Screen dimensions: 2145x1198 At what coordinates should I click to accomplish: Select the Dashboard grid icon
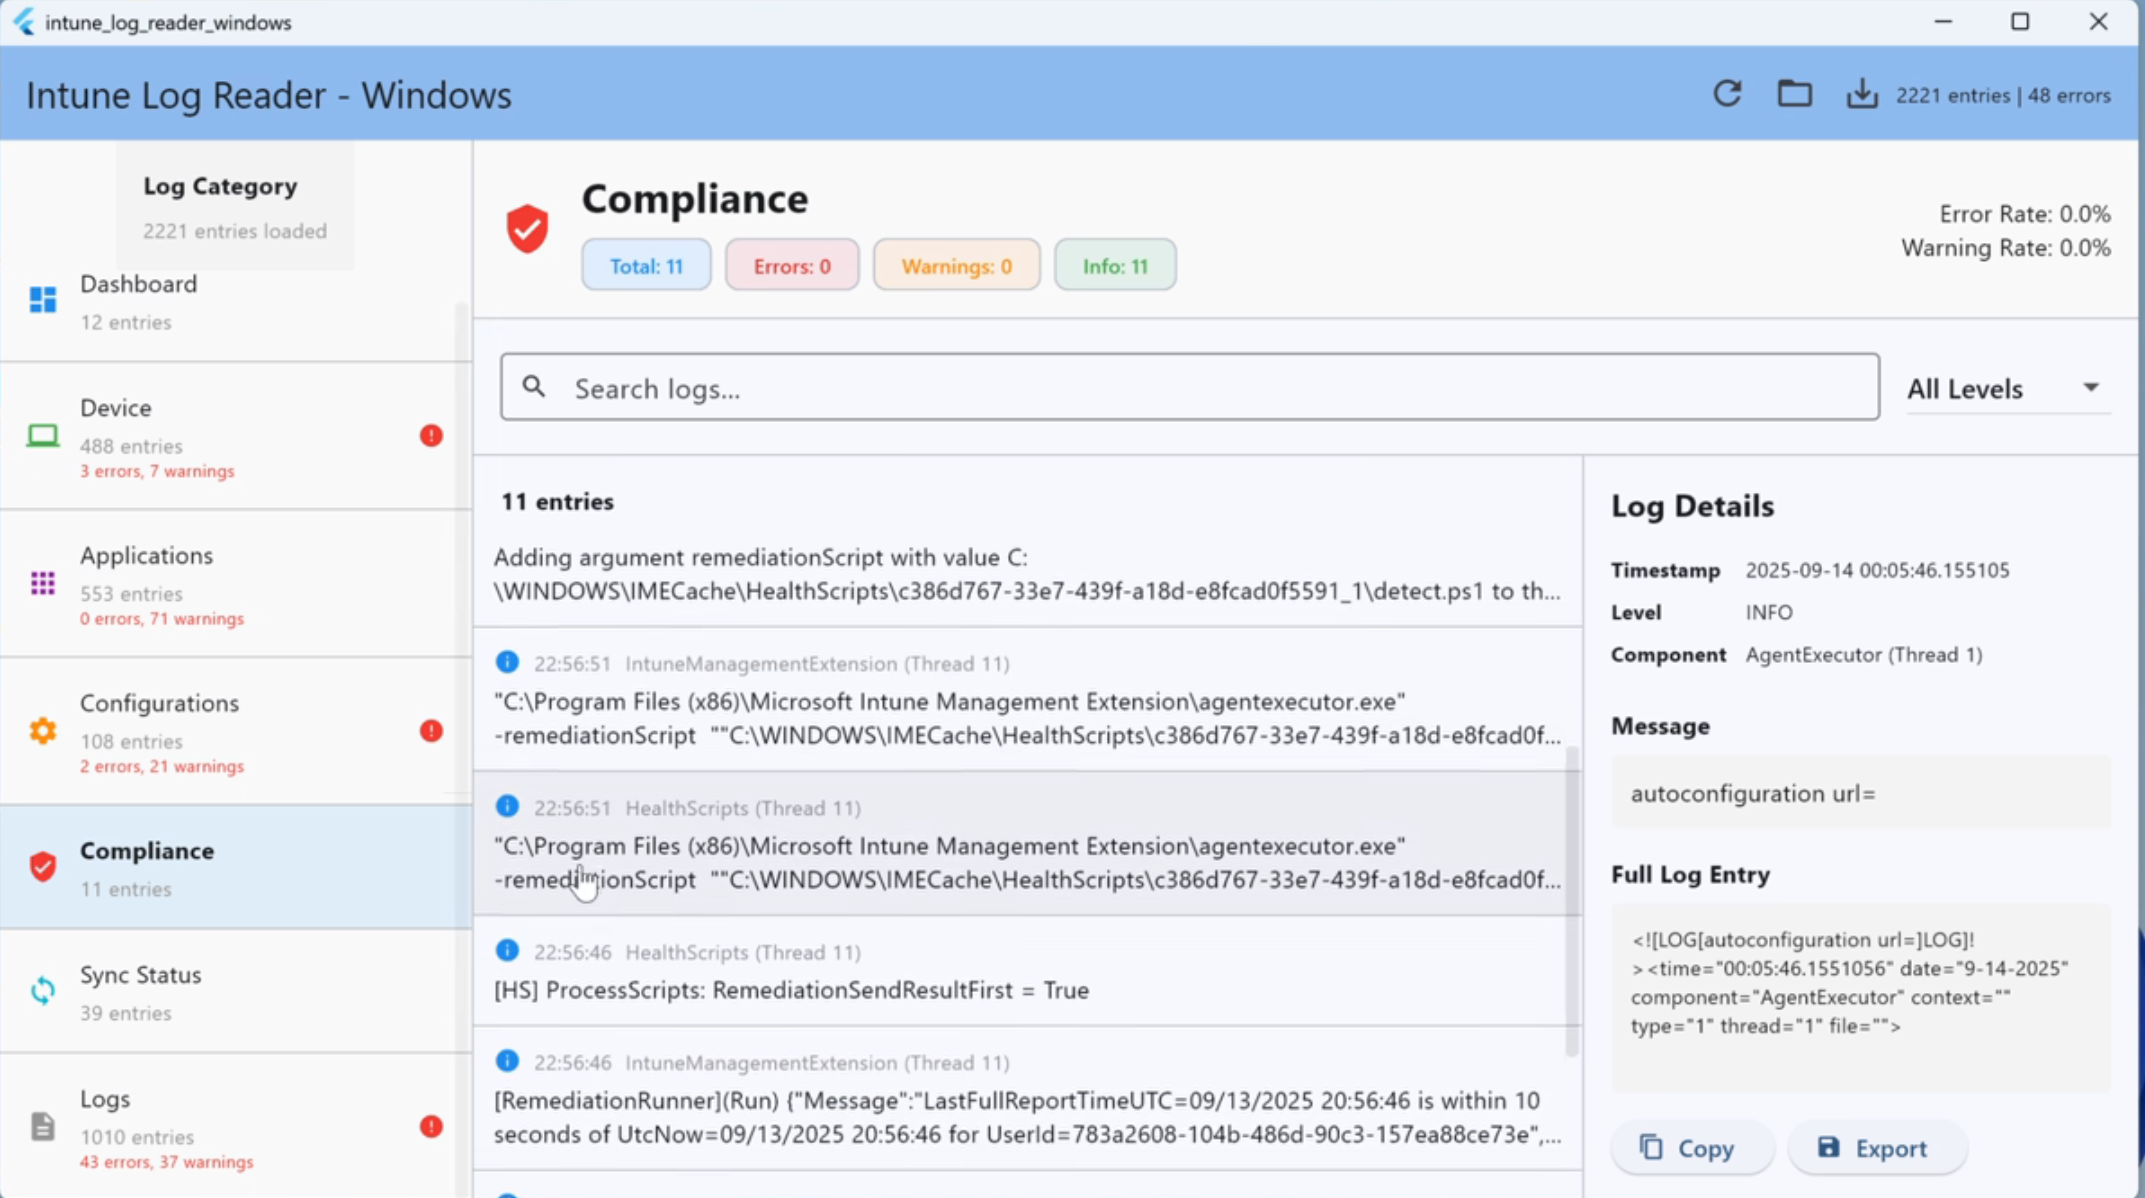[42, 298]
